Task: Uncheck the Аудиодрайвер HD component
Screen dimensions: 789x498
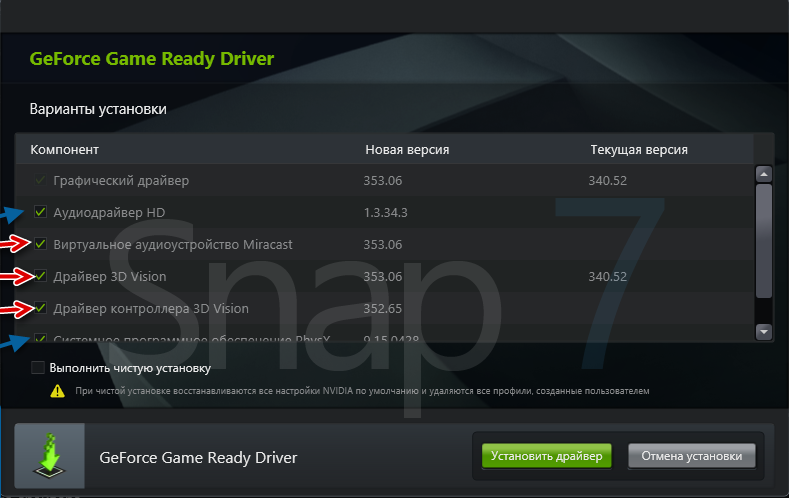Action: click(40, 212)
